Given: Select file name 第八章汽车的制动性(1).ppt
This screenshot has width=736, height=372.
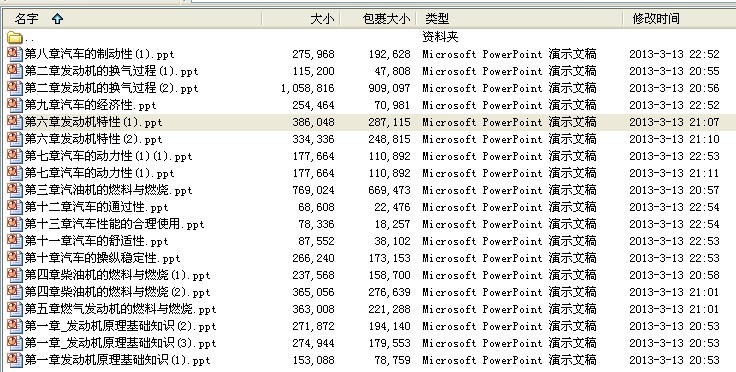Looking at the screenshot, I should (x=100, y=54).
